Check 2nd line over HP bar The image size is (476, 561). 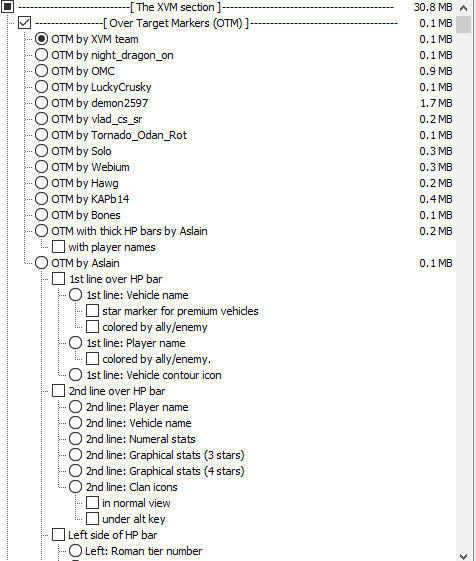(x=58, y=391)
